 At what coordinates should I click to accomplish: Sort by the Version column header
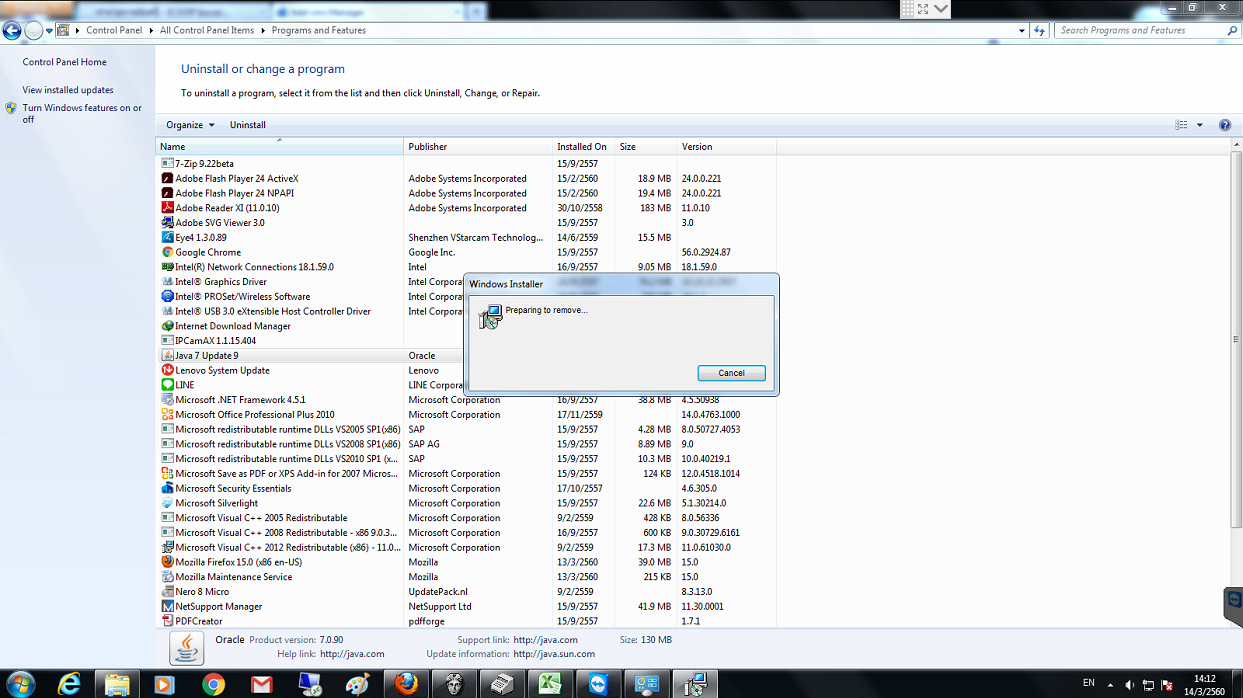coord(727,146)
